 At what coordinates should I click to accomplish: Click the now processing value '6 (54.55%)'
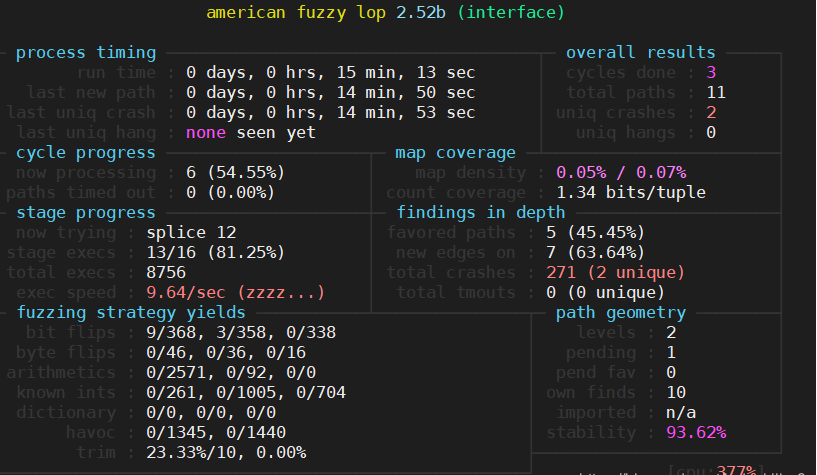[236, 172]
